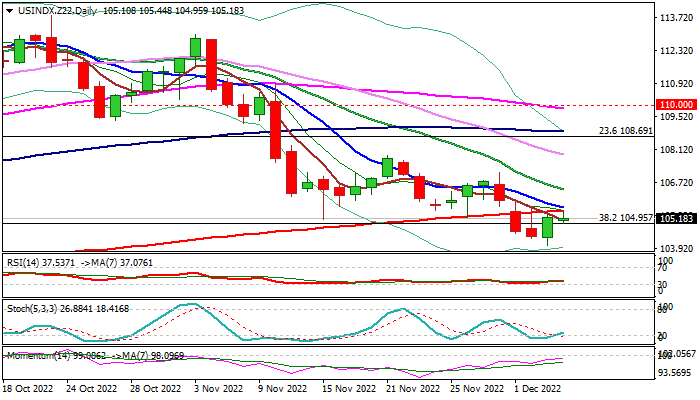The height and width of the screenshot is (400, 700).
Task: Click the 113.720 price axis label
Action: [x=678, y=18]
